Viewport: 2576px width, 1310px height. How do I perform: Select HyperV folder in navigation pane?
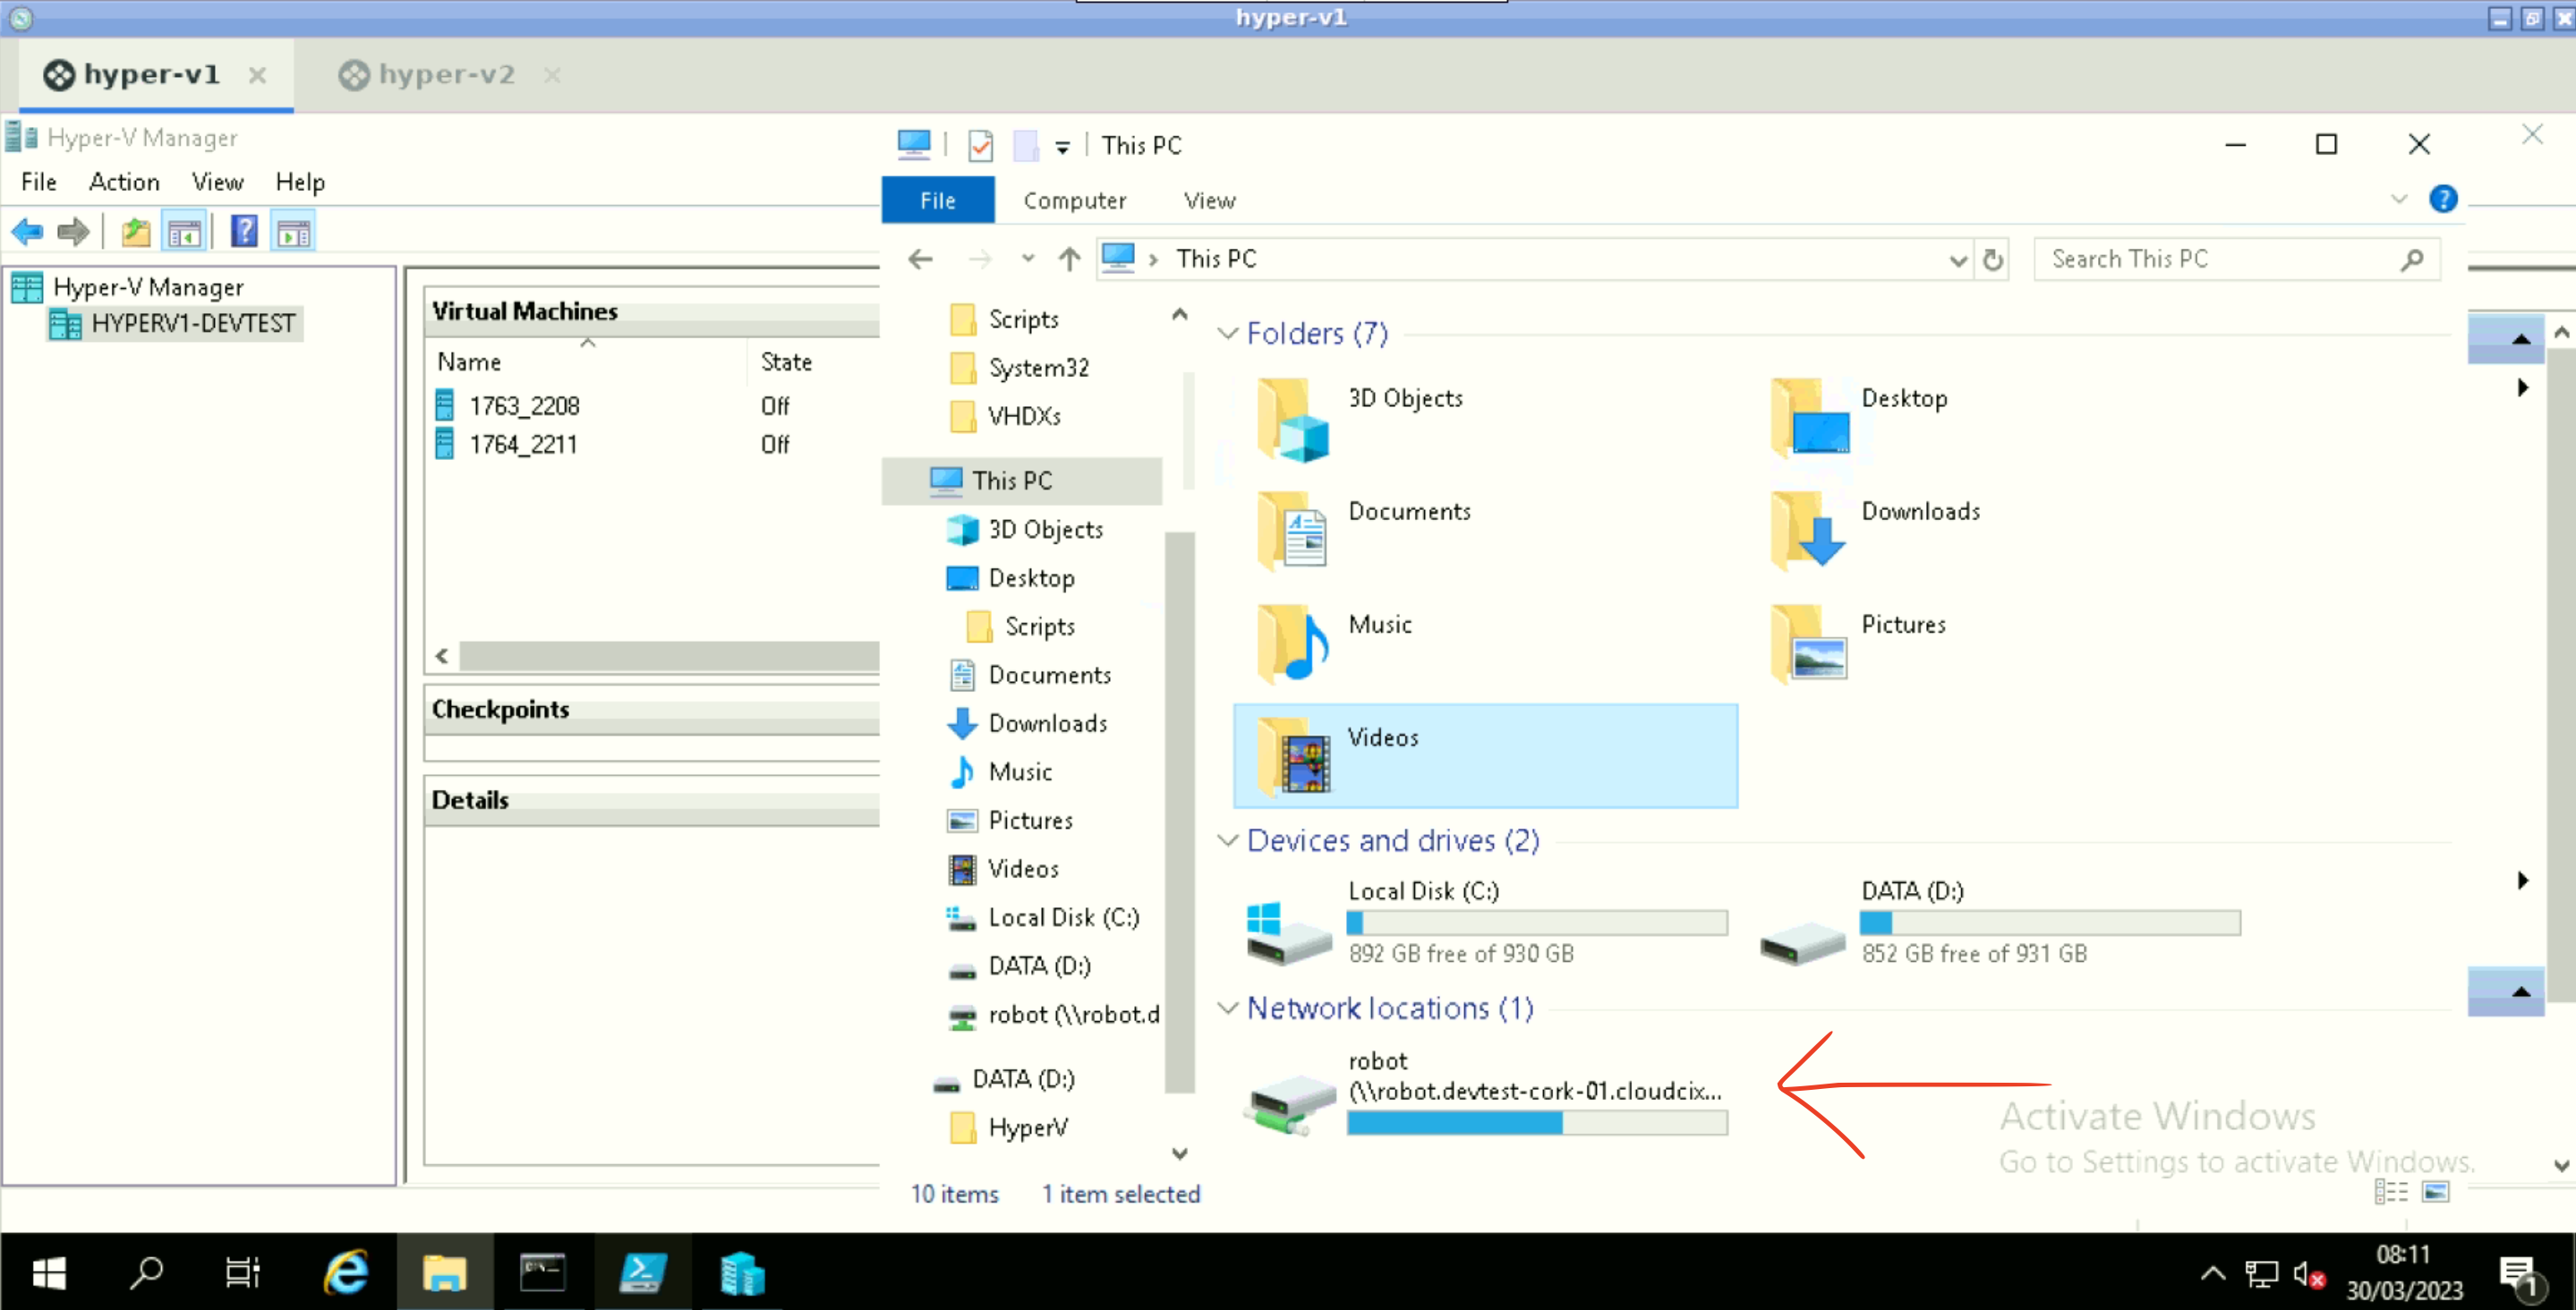1028,1128
